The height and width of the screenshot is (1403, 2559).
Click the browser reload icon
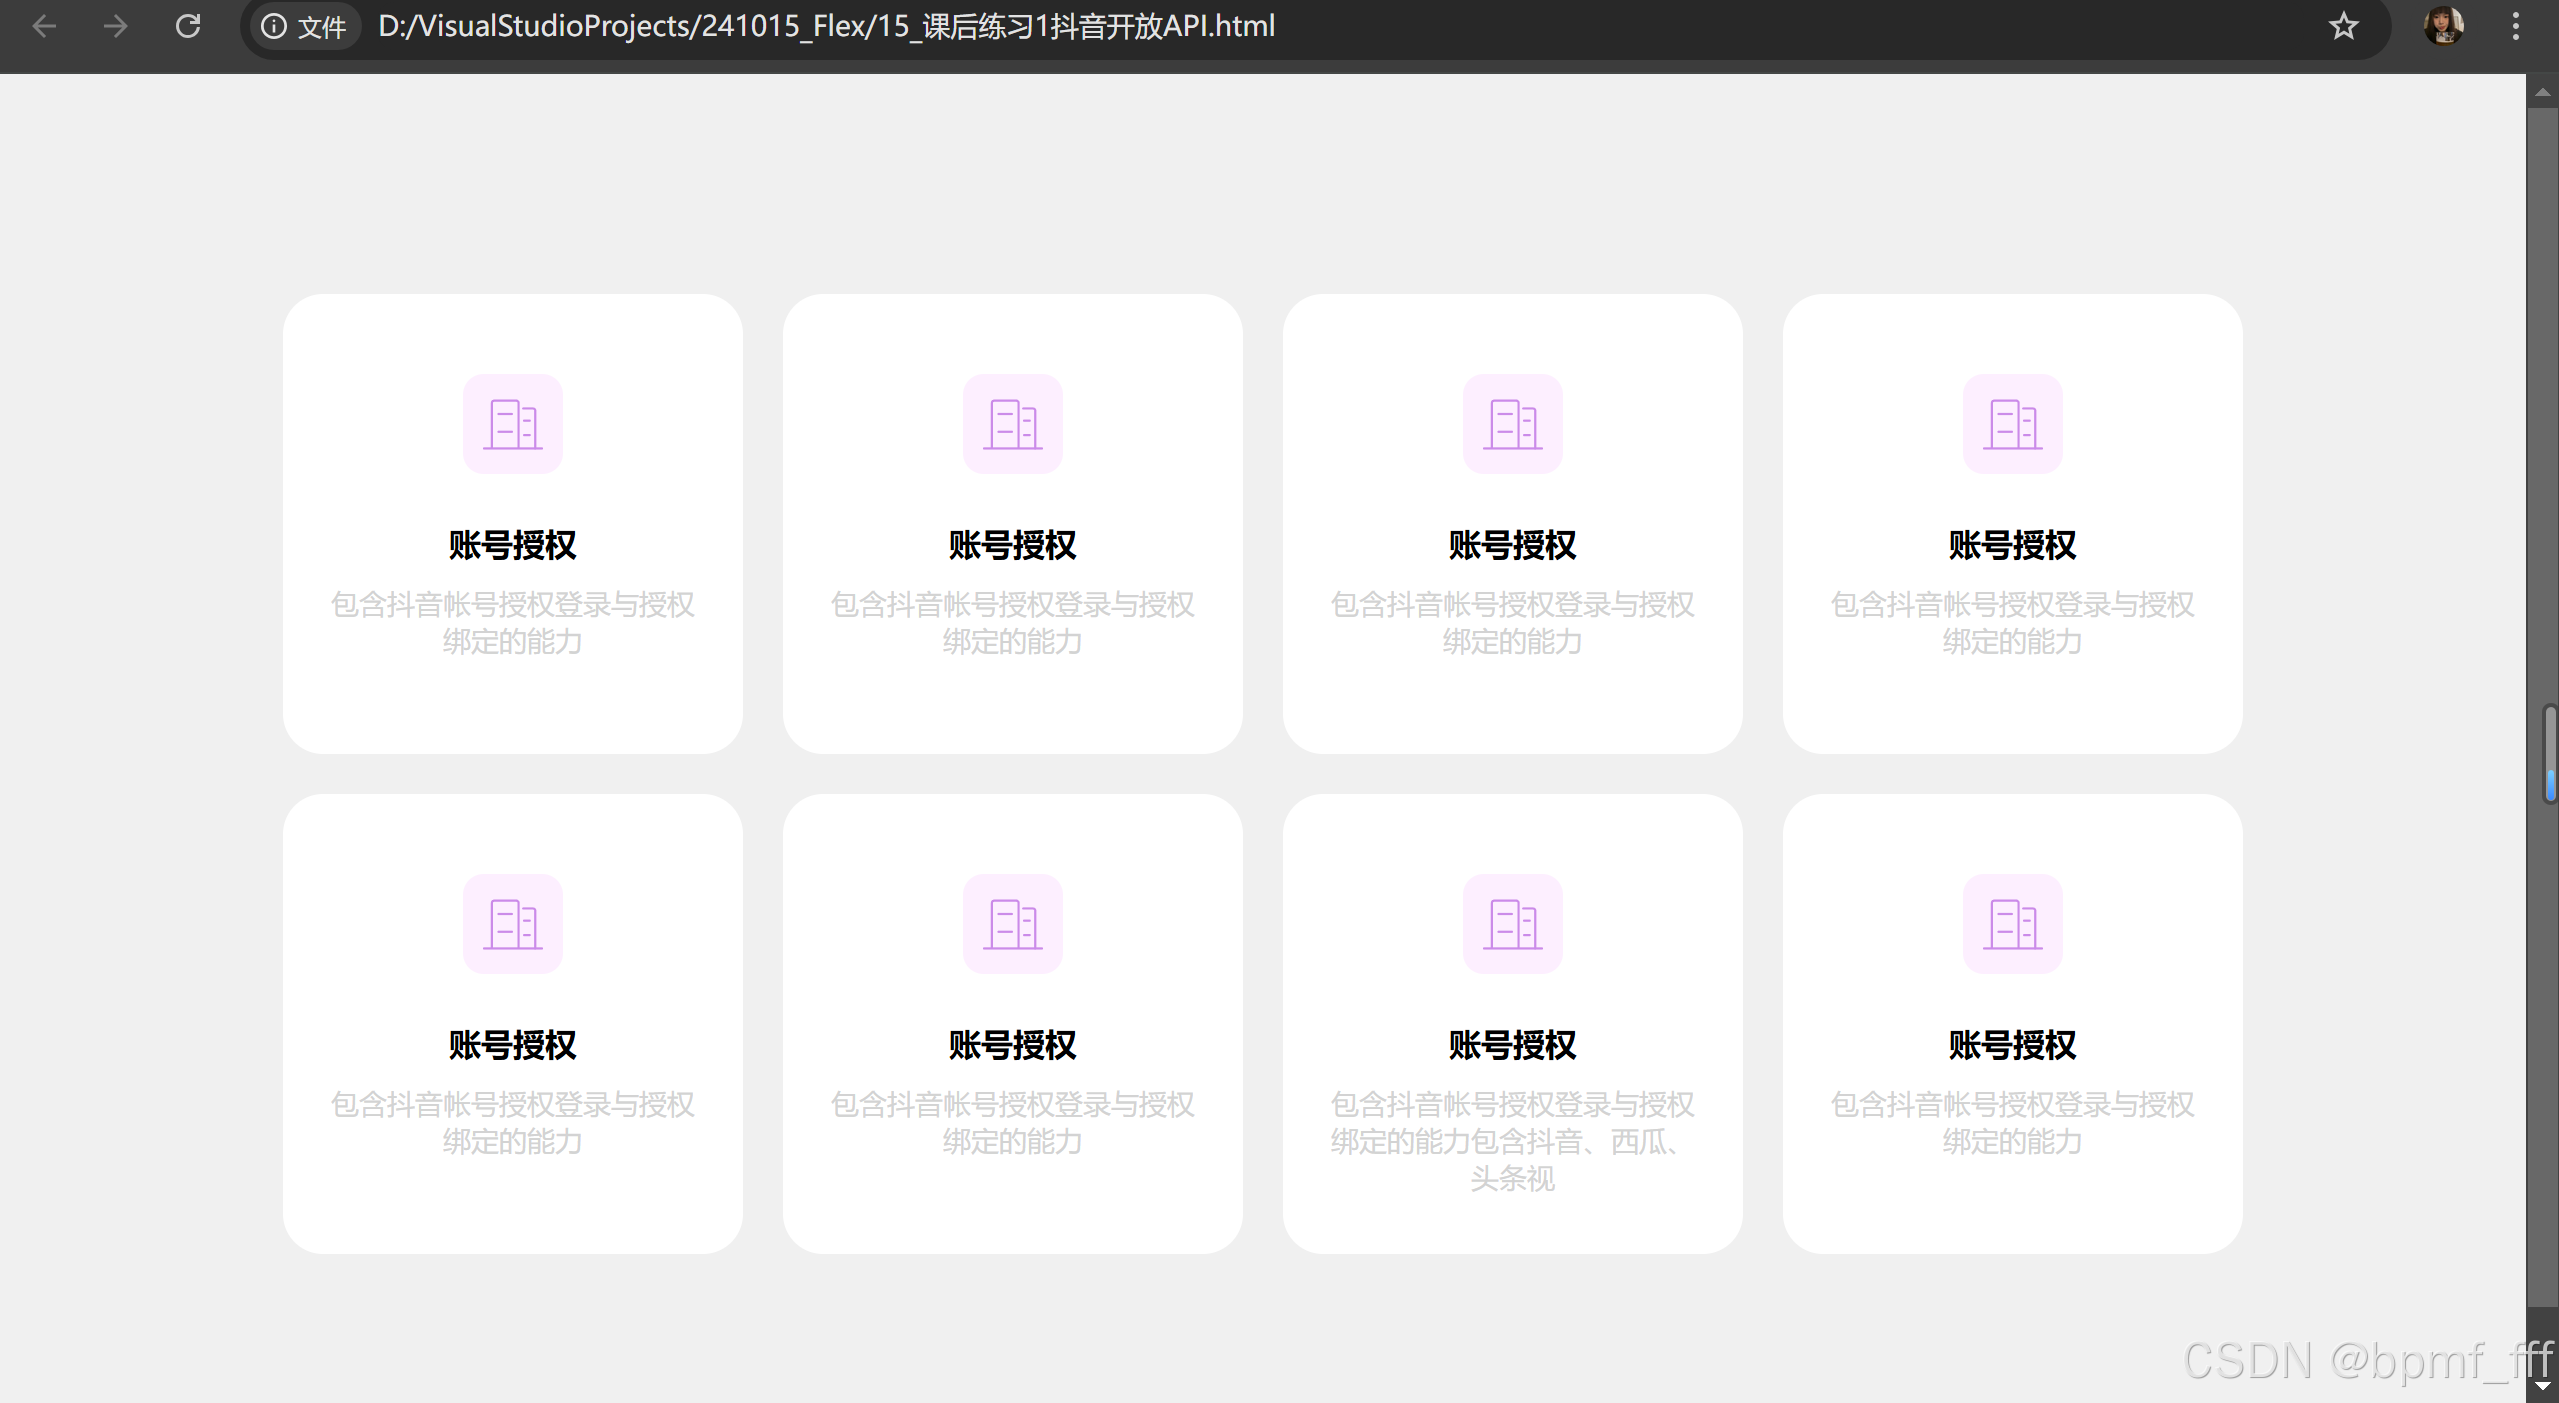pyautogui.click(x=188, y=26)
